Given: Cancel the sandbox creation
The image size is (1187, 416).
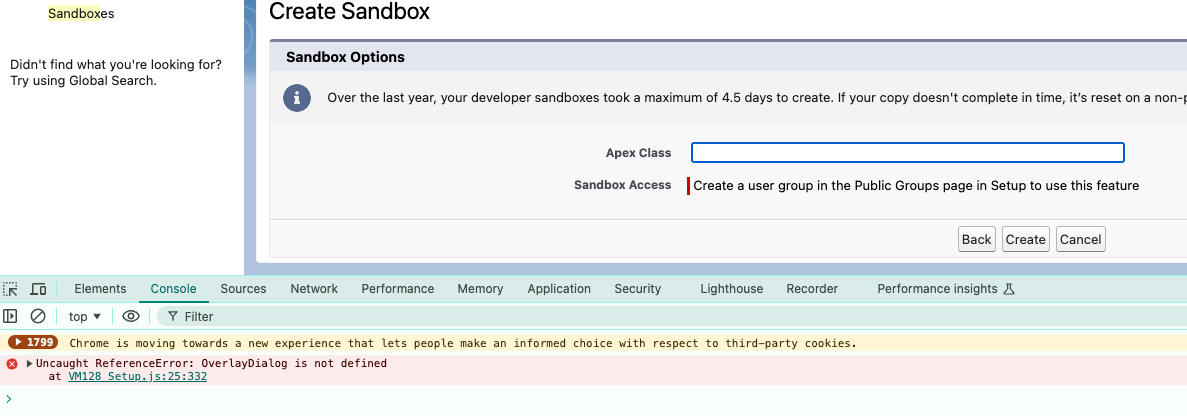Looking at the screenshot, I should click(1080, 239).
